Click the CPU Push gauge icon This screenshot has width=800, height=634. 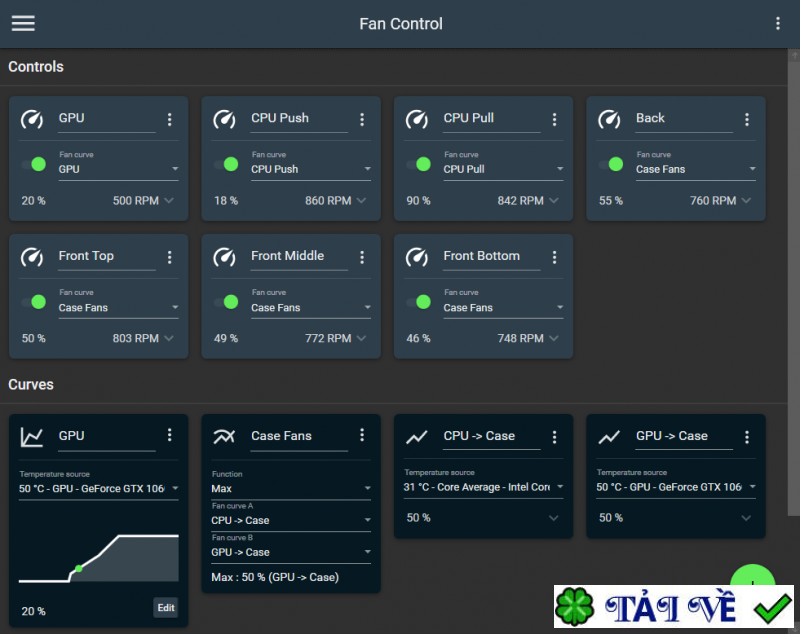click(224, 118)
